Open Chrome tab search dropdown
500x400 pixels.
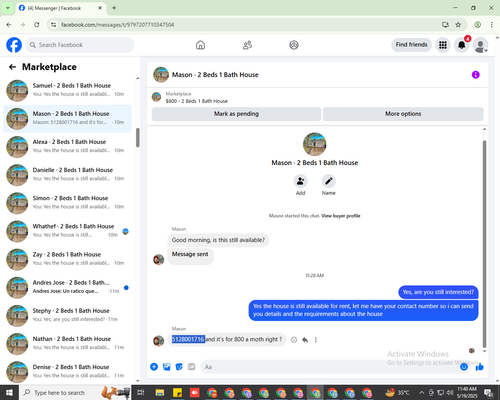(8, 8)
